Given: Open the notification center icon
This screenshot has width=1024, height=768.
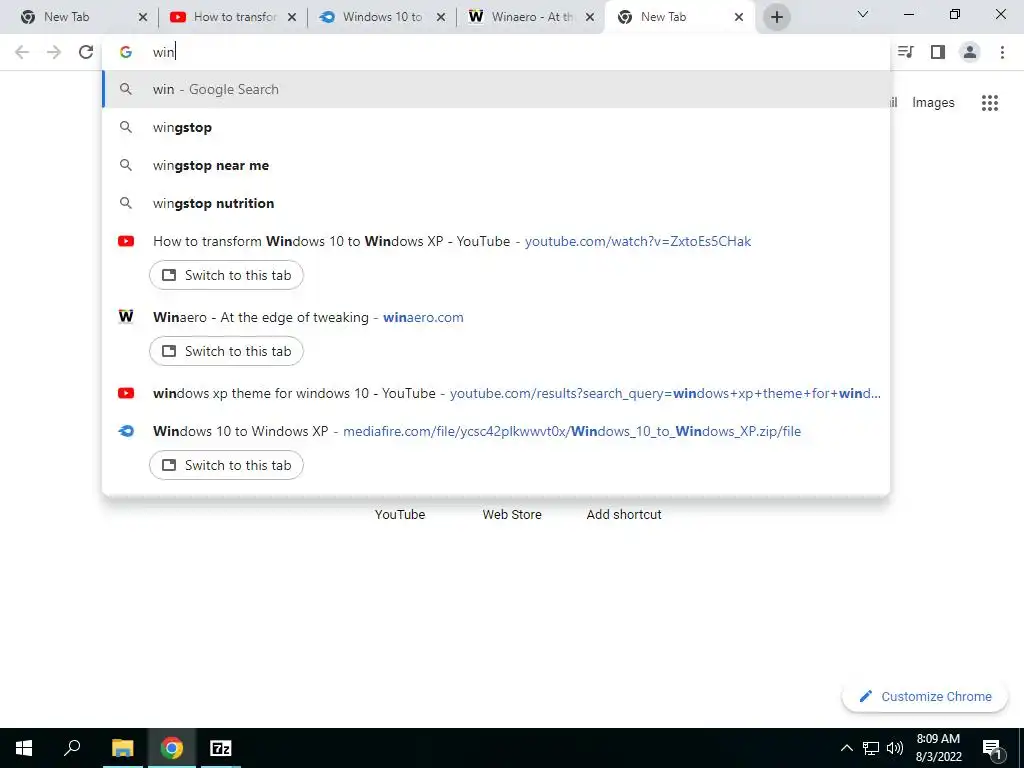Looking at the screenshot, I should (x=993, y=749).
